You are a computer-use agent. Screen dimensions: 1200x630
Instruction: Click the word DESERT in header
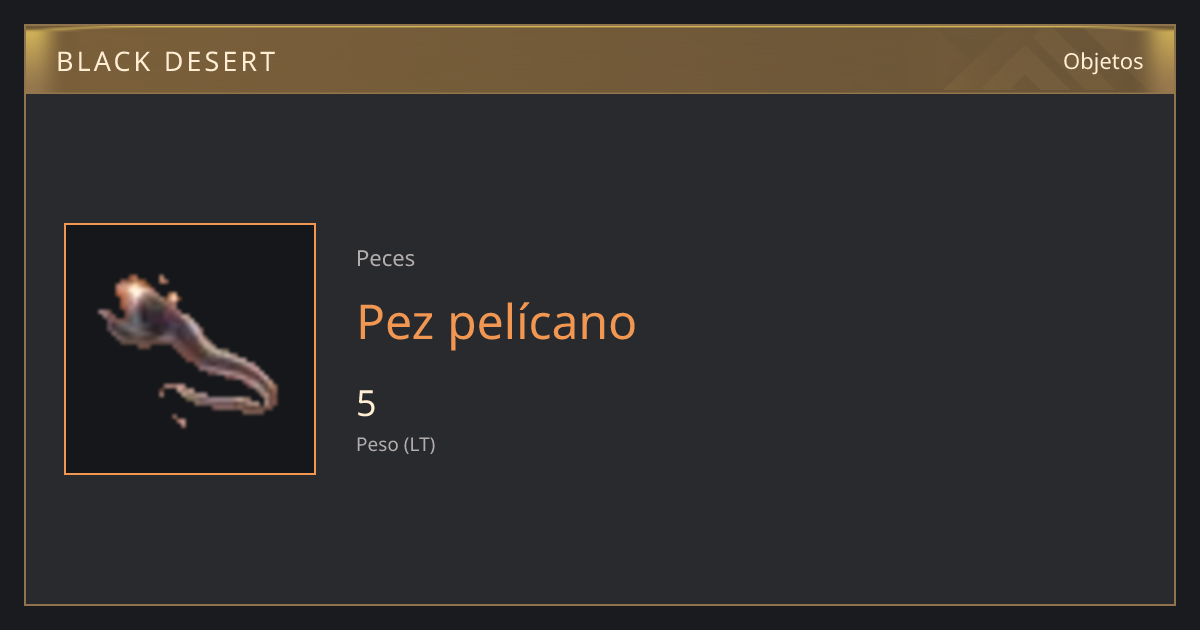coord(220,62)
